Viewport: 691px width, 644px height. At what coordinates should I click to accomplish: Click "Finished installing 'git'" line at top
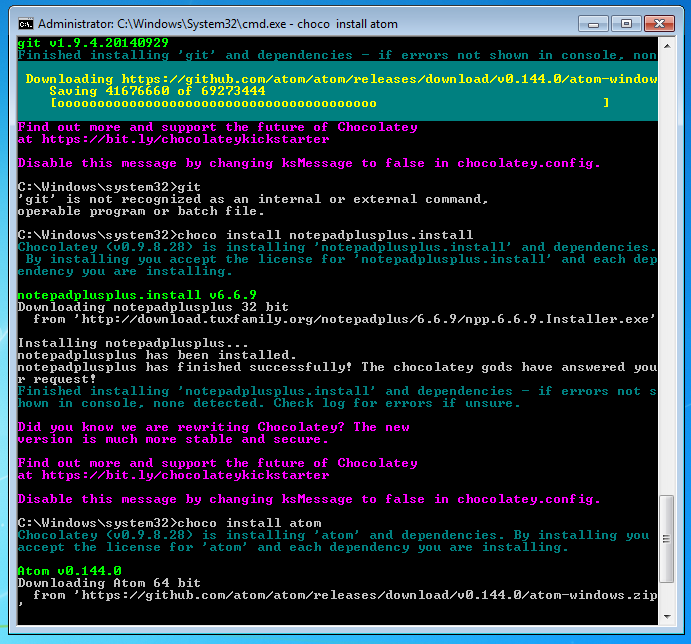click(338, 55)
